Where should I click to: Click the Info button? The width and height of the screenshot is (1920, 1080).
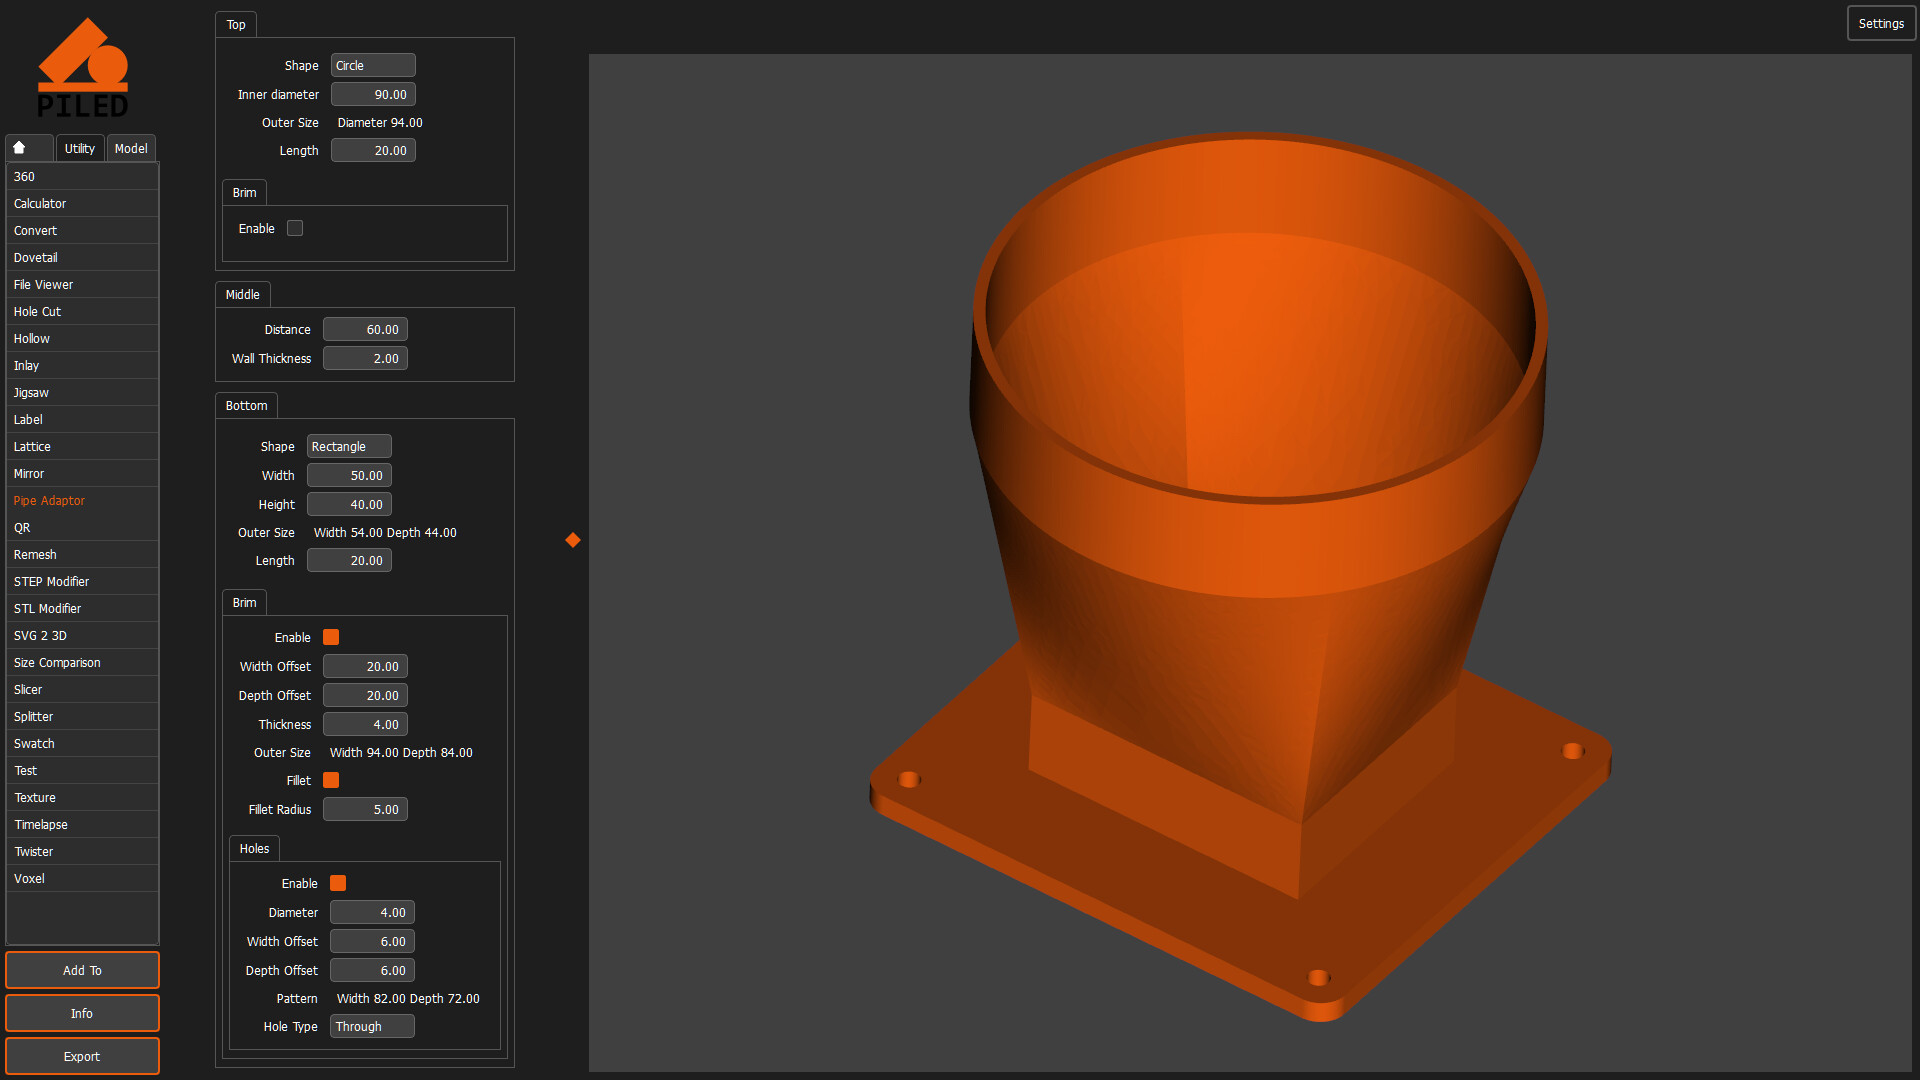click(82, 1013)
